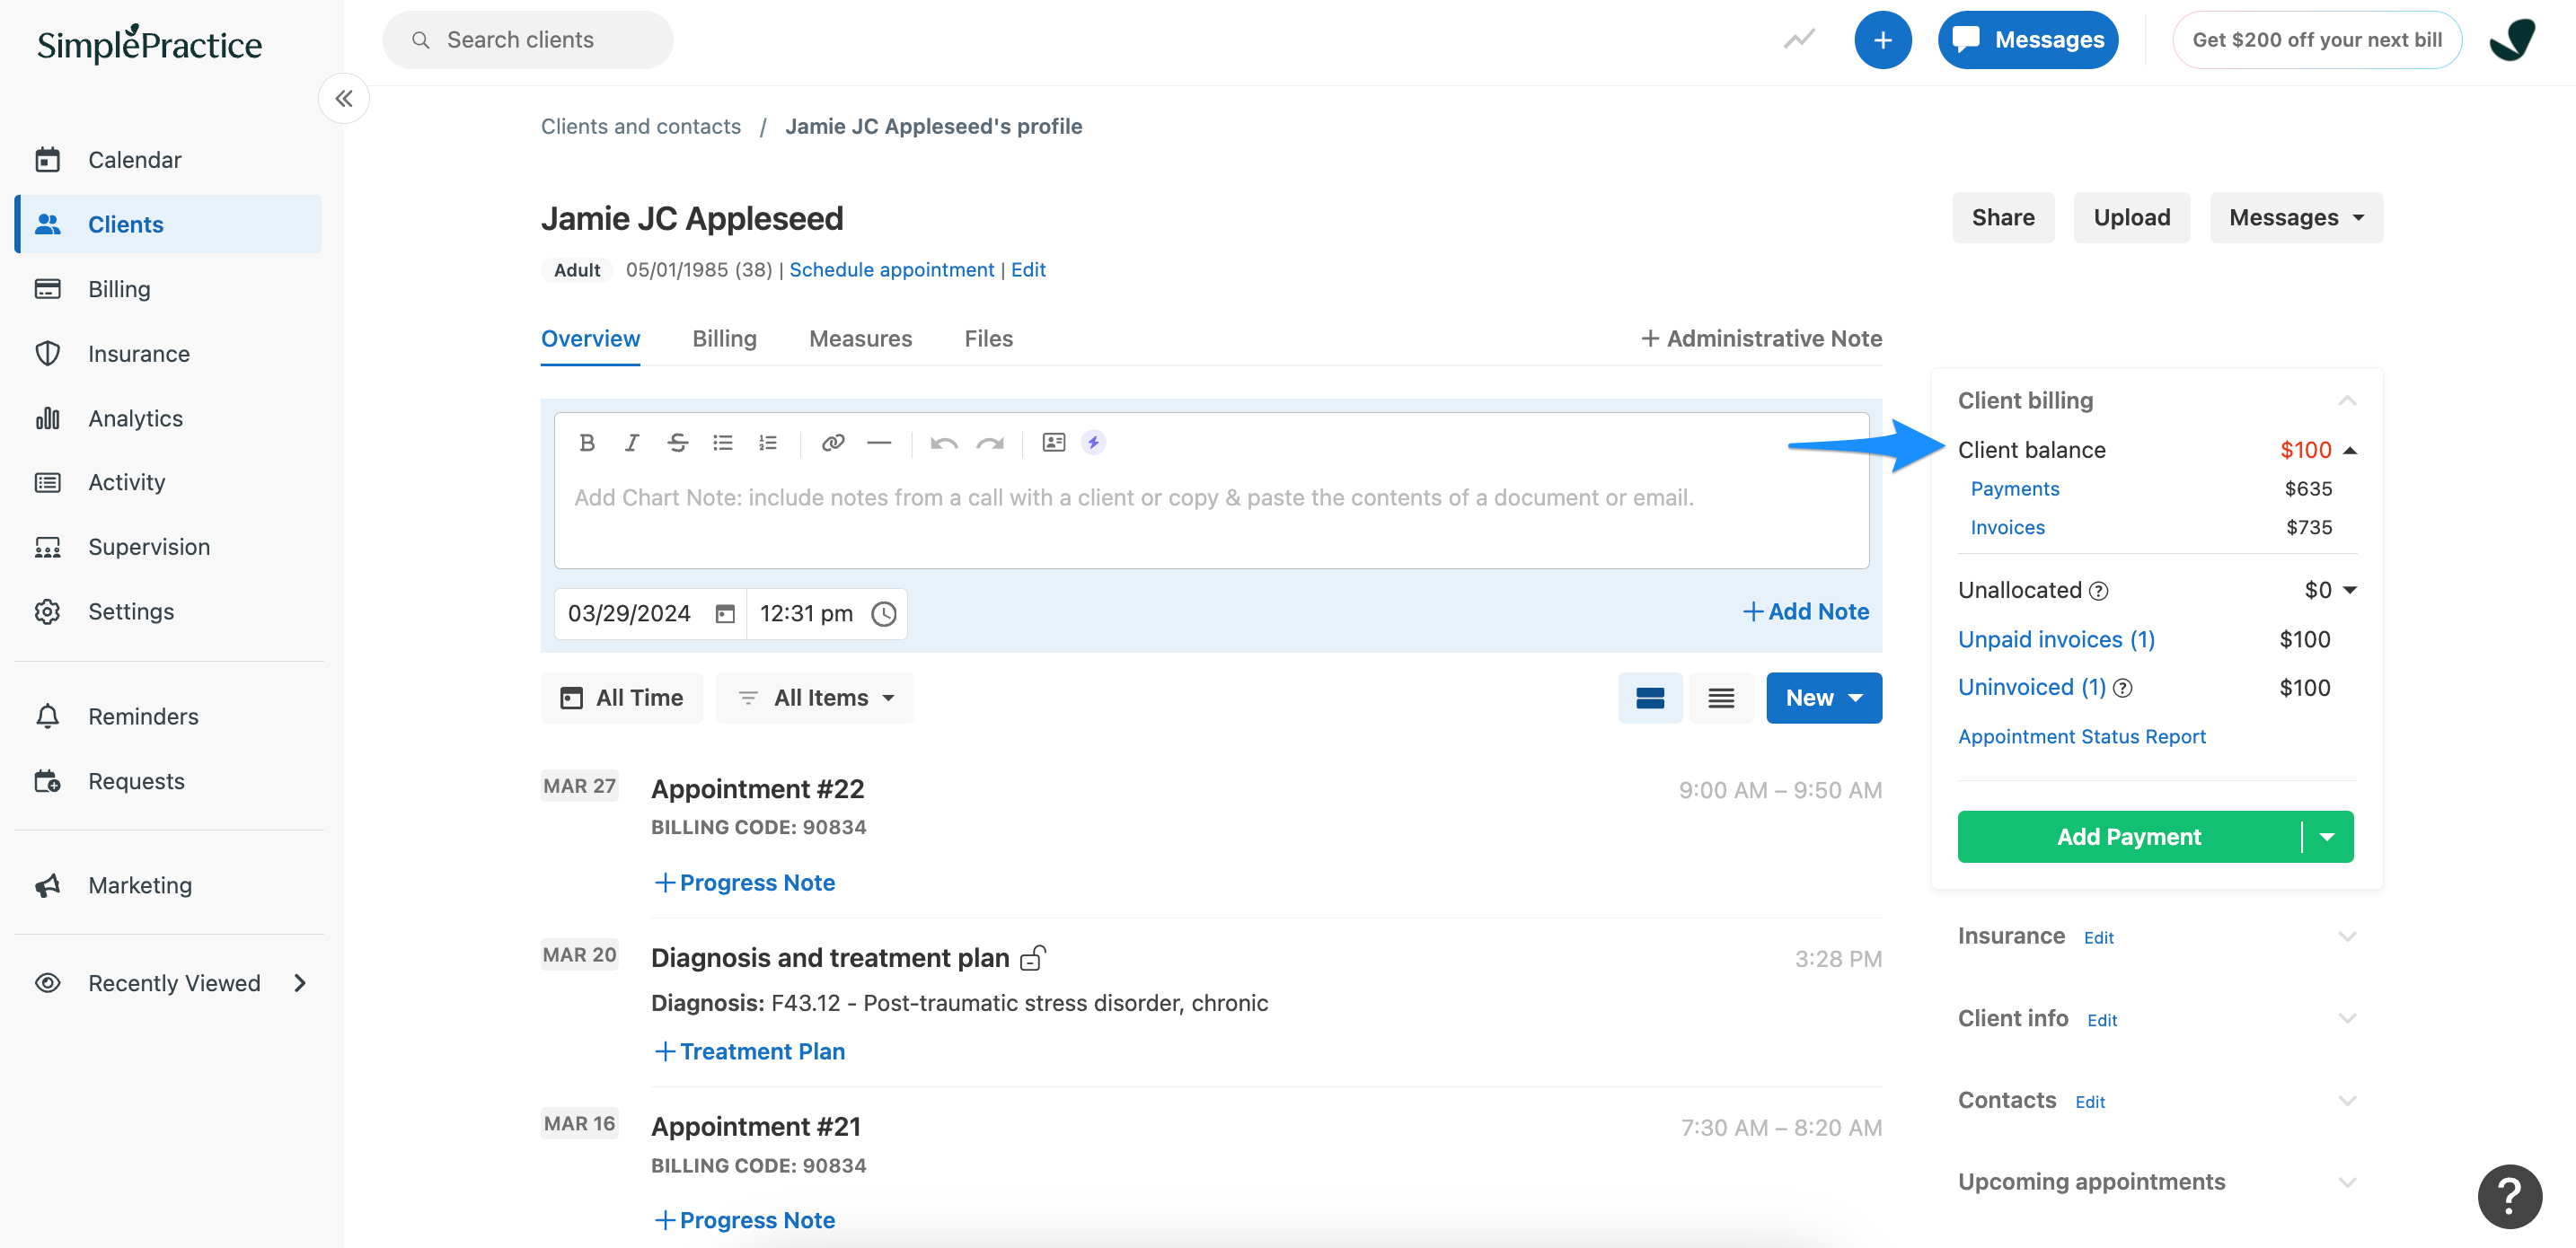This screenshot has height=1248, width=2576.
Task: Open the Activity page
Action: (x=168, y=482)
